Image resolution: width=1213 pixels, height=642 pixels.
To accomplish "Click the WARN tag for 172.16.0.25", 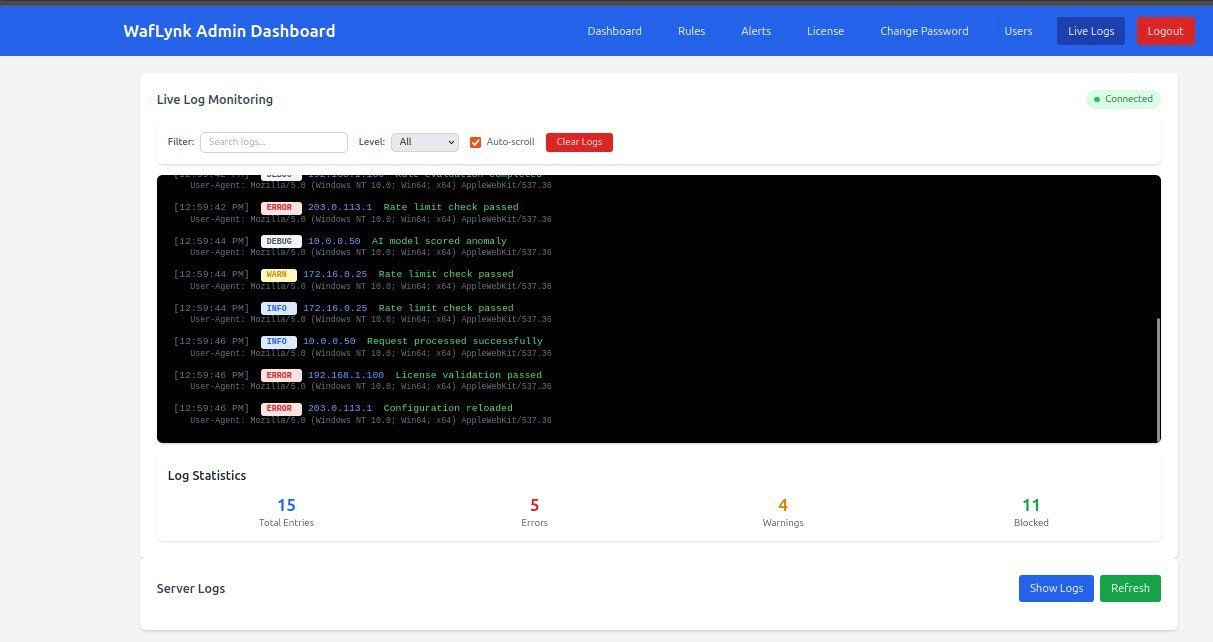I will click(279, 274).
